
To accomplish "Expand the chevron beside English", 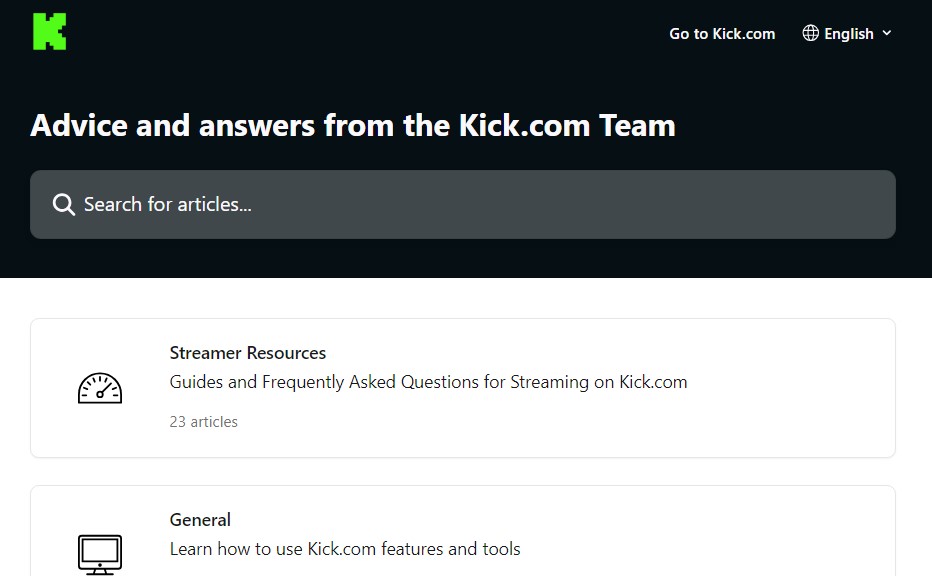I will pyautogui.click(x=886, y=33).
